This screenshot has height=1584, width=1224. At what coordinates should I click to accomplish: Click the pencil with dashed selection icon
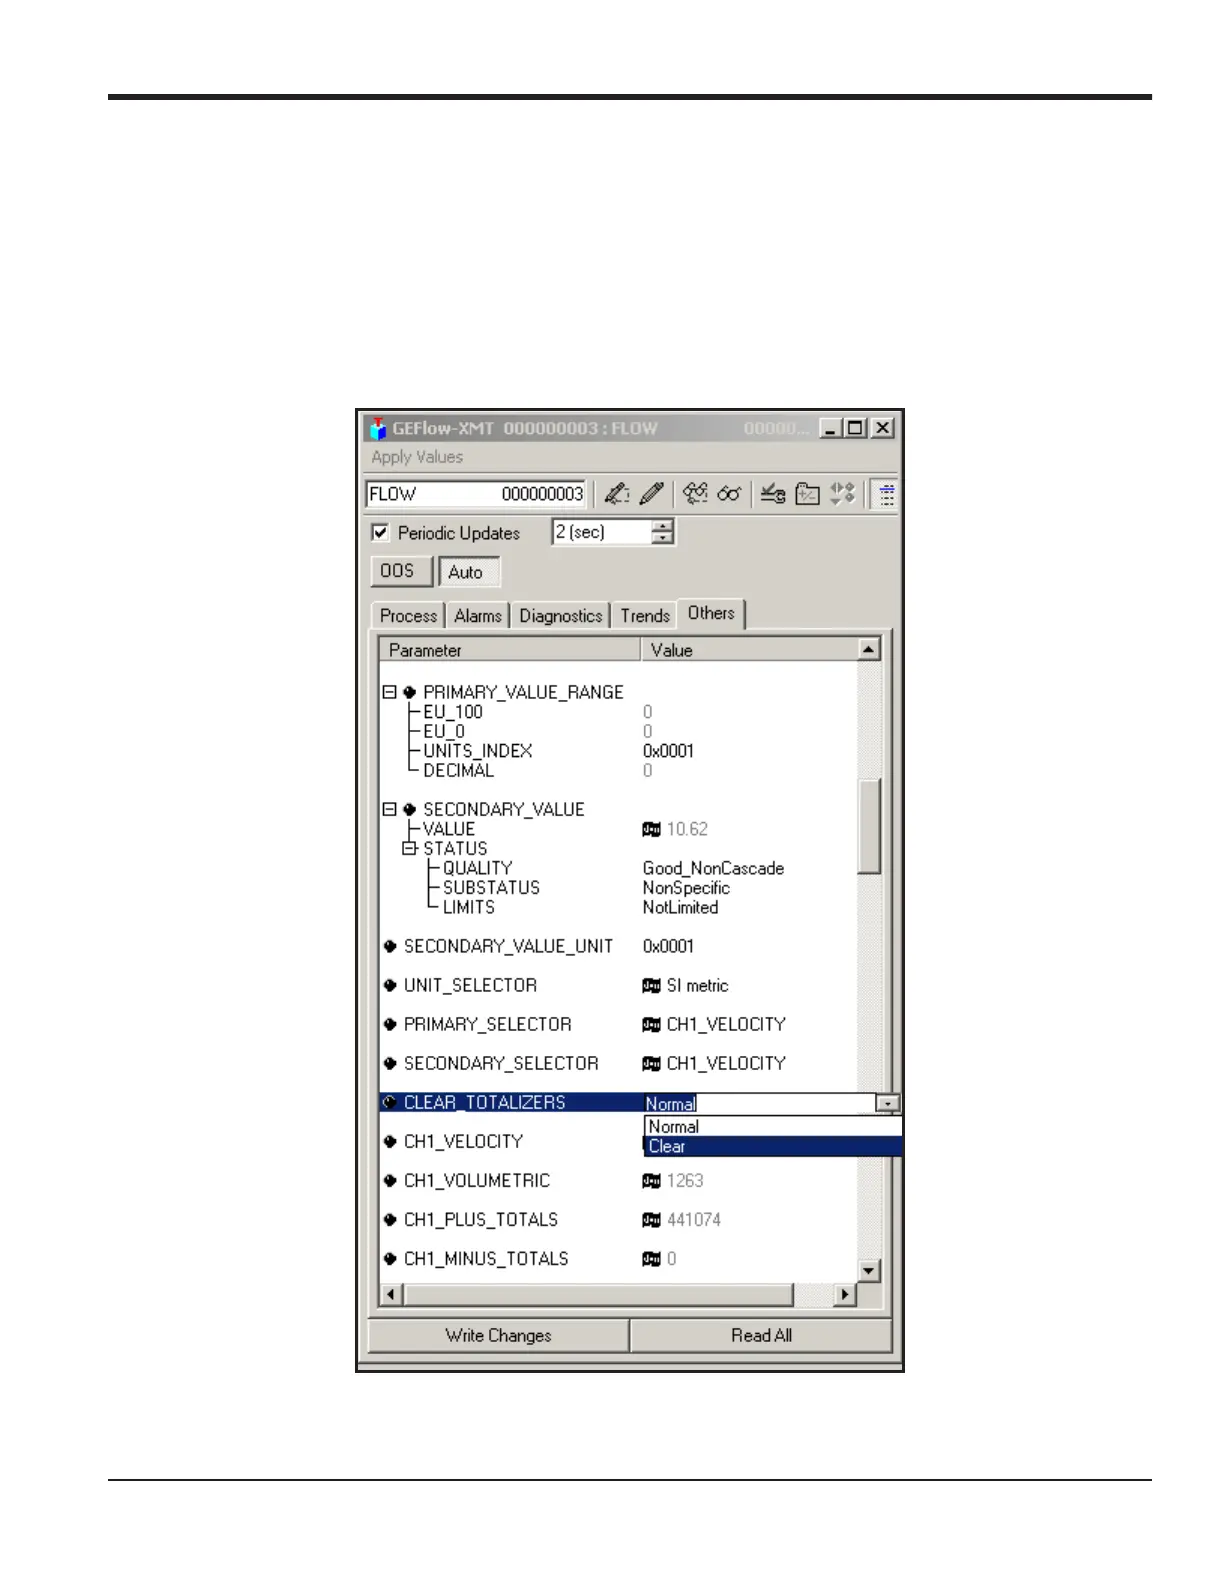coord(617,493)
